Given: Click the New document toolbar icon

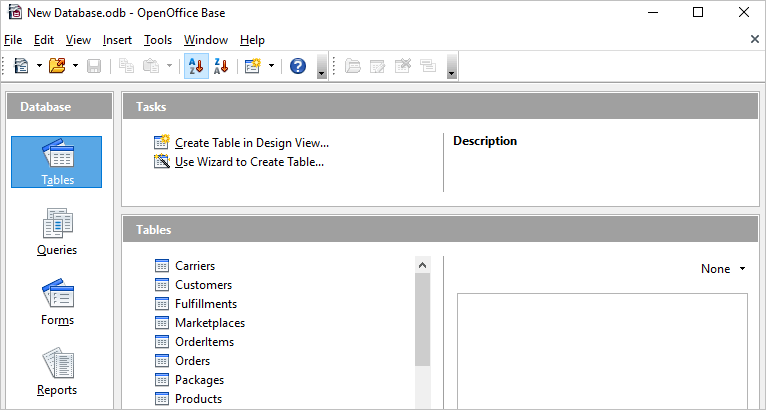Looking at the screenshot, I should click(x=21, y=66).
